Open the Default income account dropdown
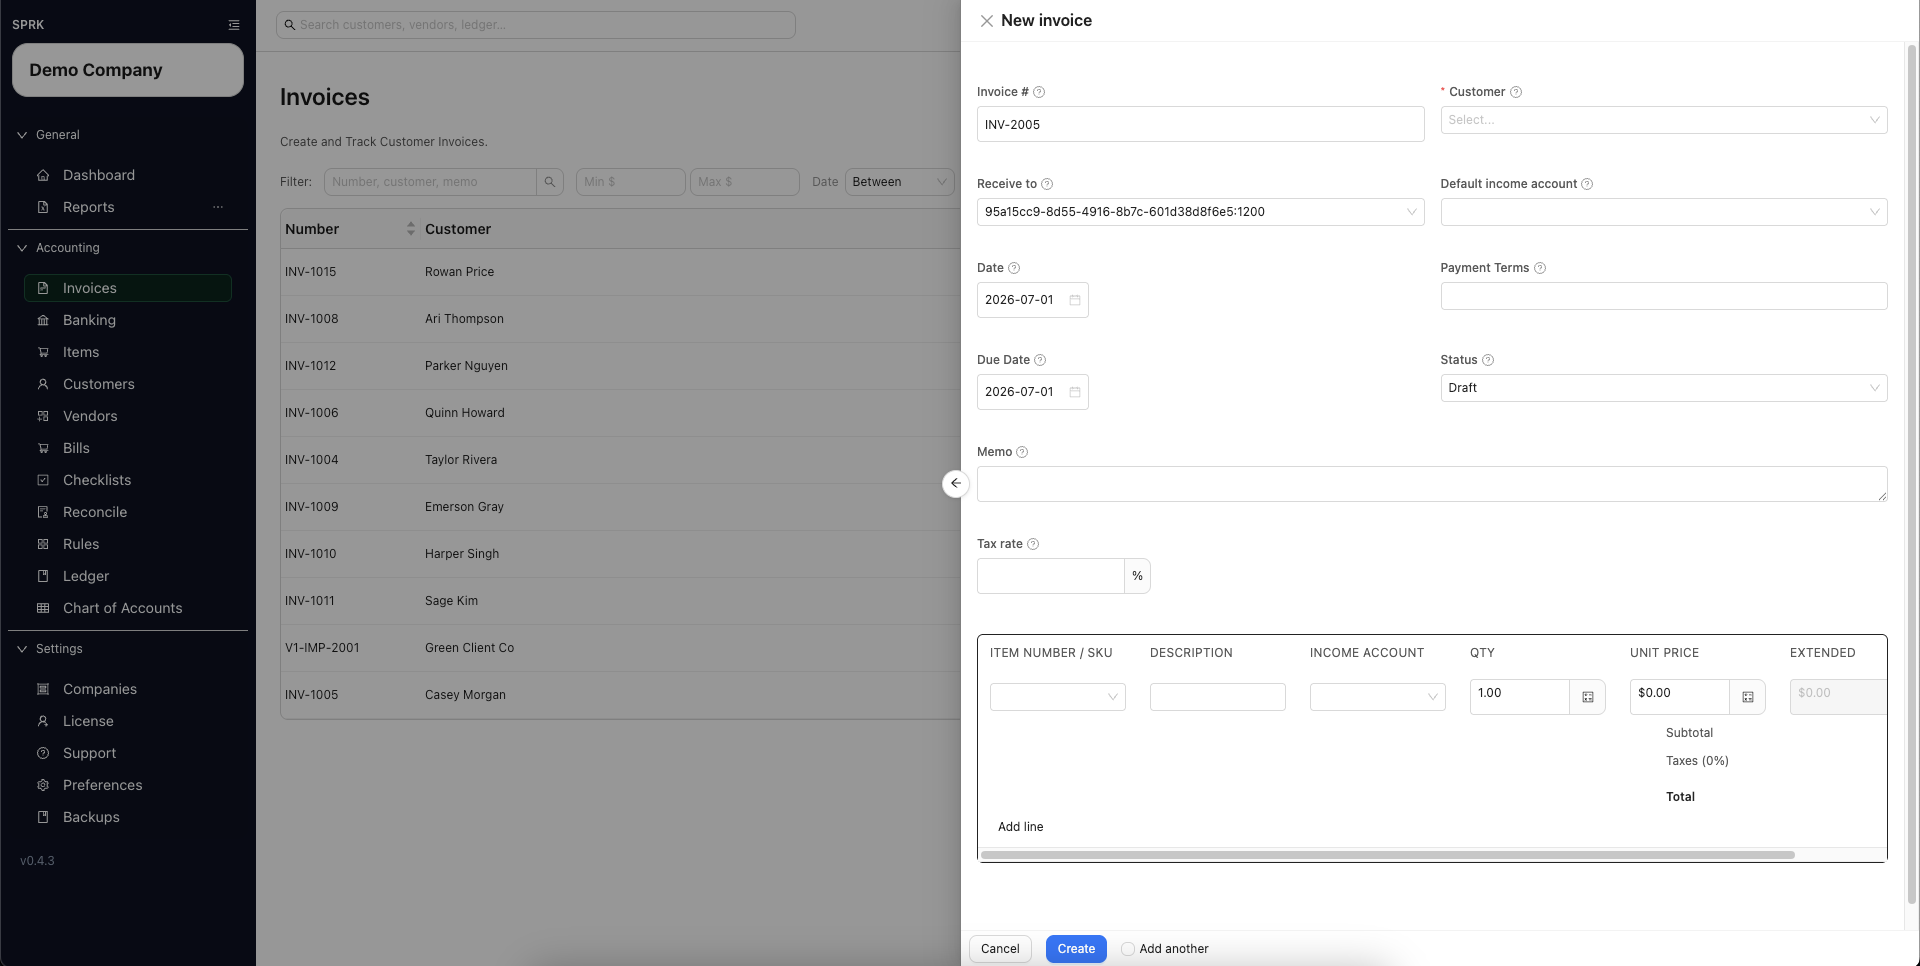 pos(1663,212)
